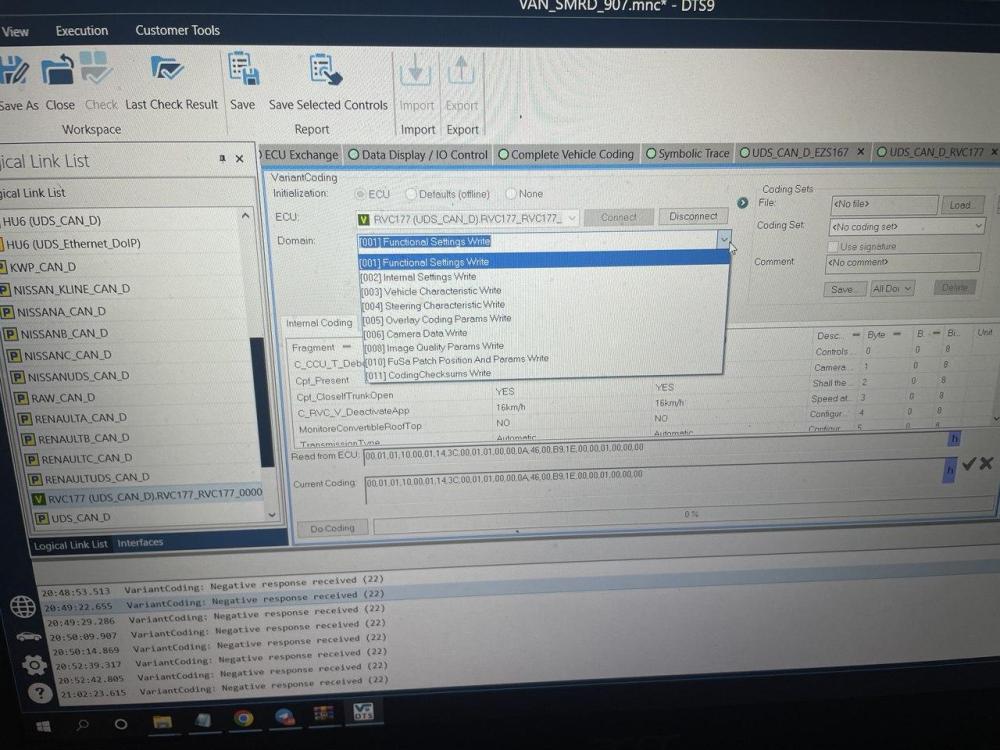
Task: Switch to Data Display / IO Control tab
Action: [x=418, y=154]
